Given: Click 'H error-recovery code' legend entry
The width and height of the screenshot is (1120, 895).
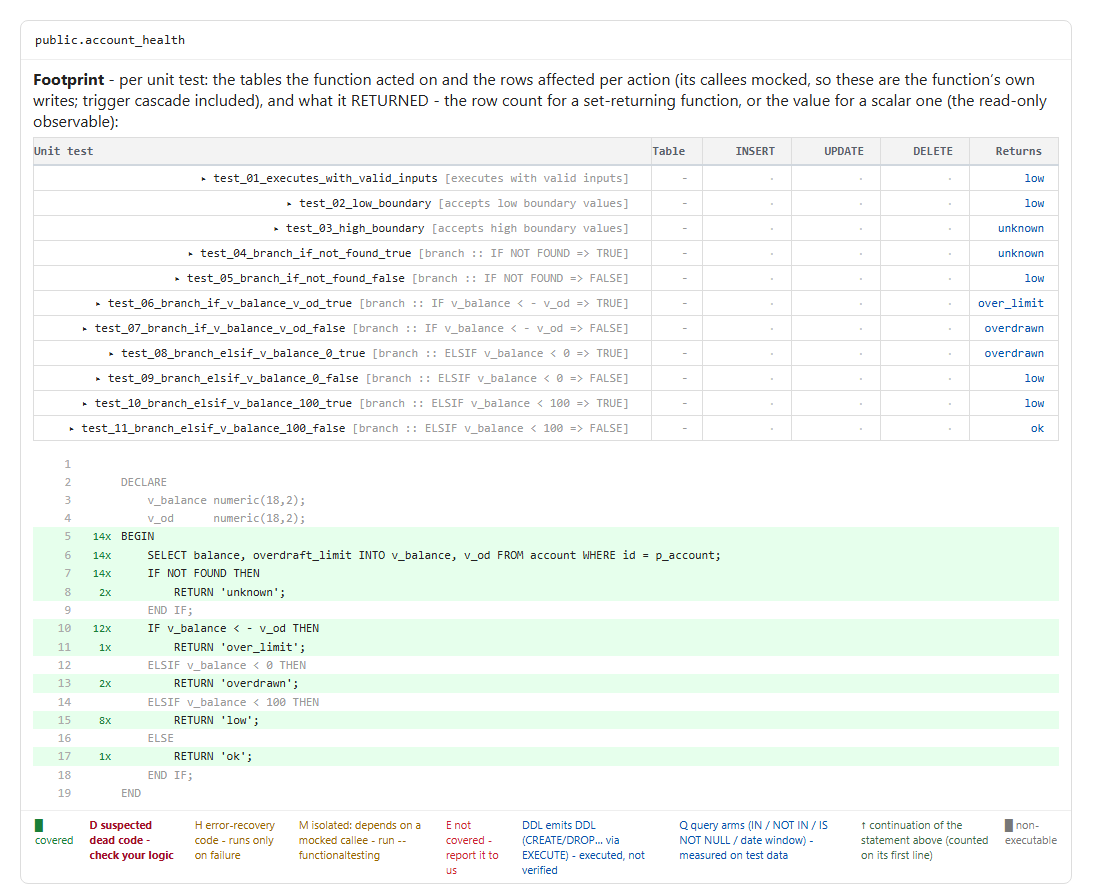Looking at the screenshot, I should pyautogui.click(x=235, y=840).
